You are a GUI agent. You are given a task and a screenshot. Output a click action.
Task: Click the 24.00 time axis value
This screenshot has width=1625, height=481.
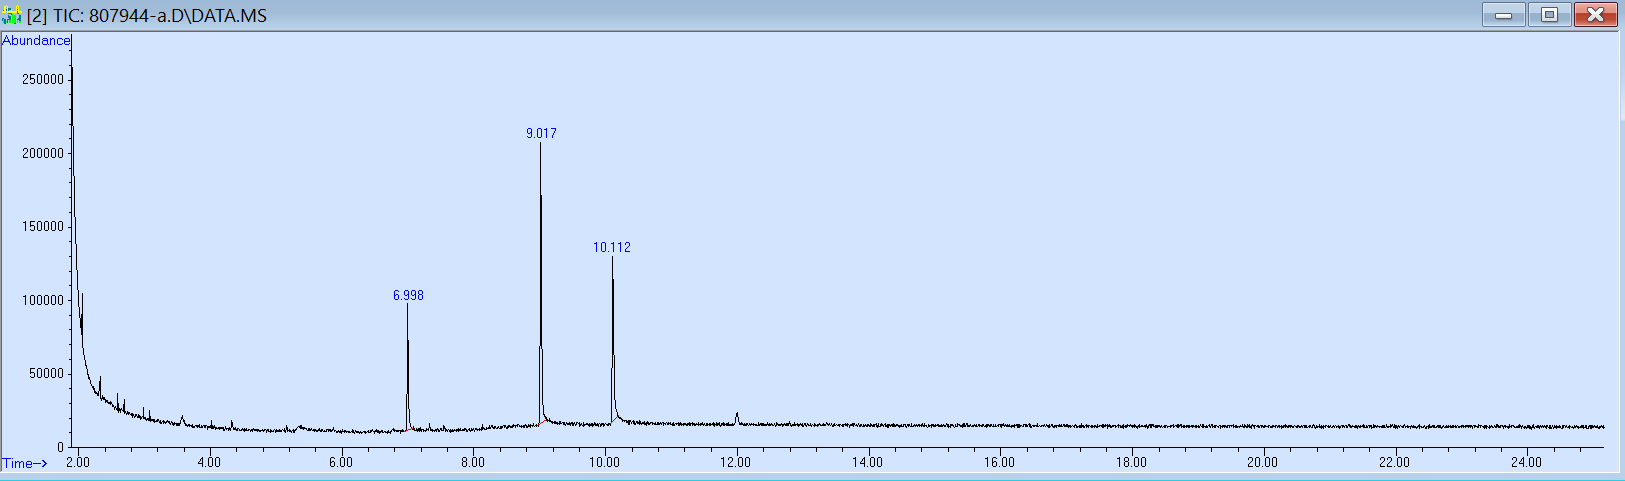[x=1526, y=462]
